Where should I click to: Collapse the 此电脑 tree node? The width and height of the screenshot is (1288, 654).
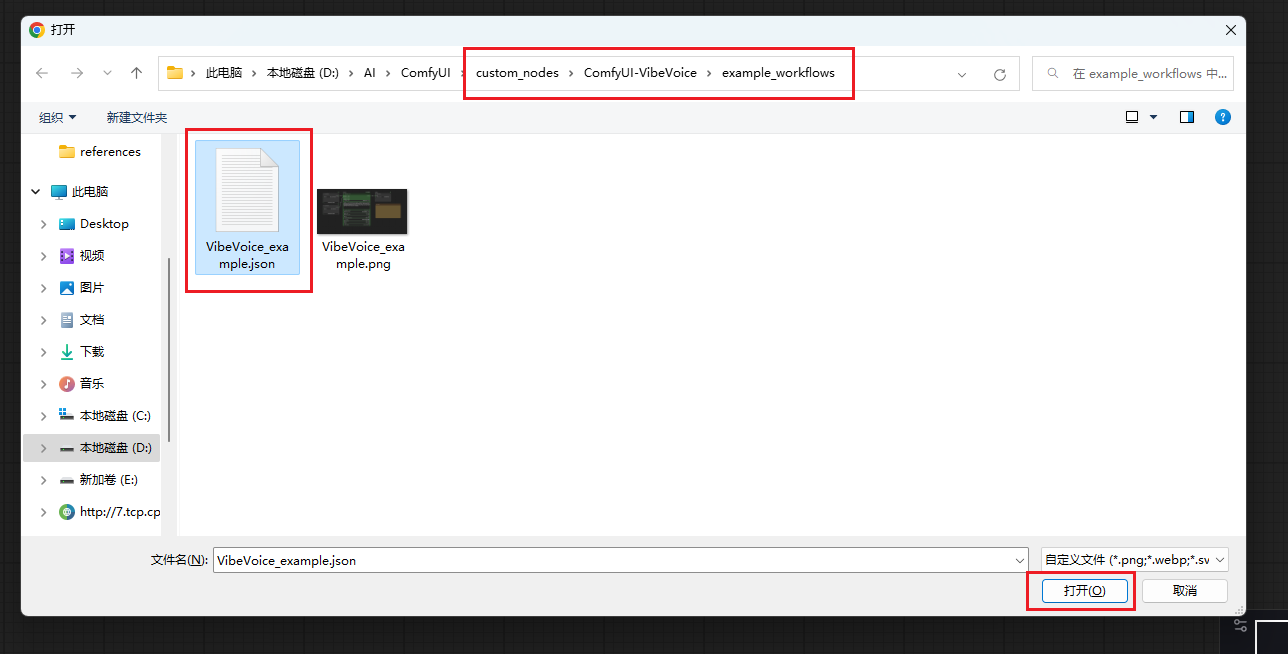pyautogui.click(x=35, y=191)
